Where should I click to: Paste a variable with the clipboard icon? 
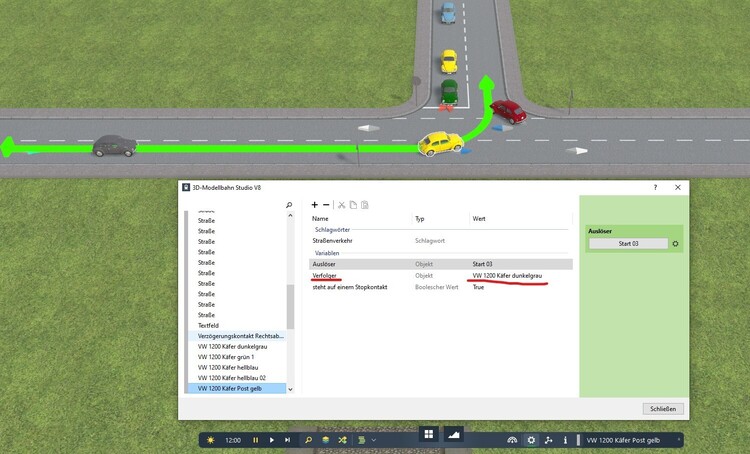(364, 205)
